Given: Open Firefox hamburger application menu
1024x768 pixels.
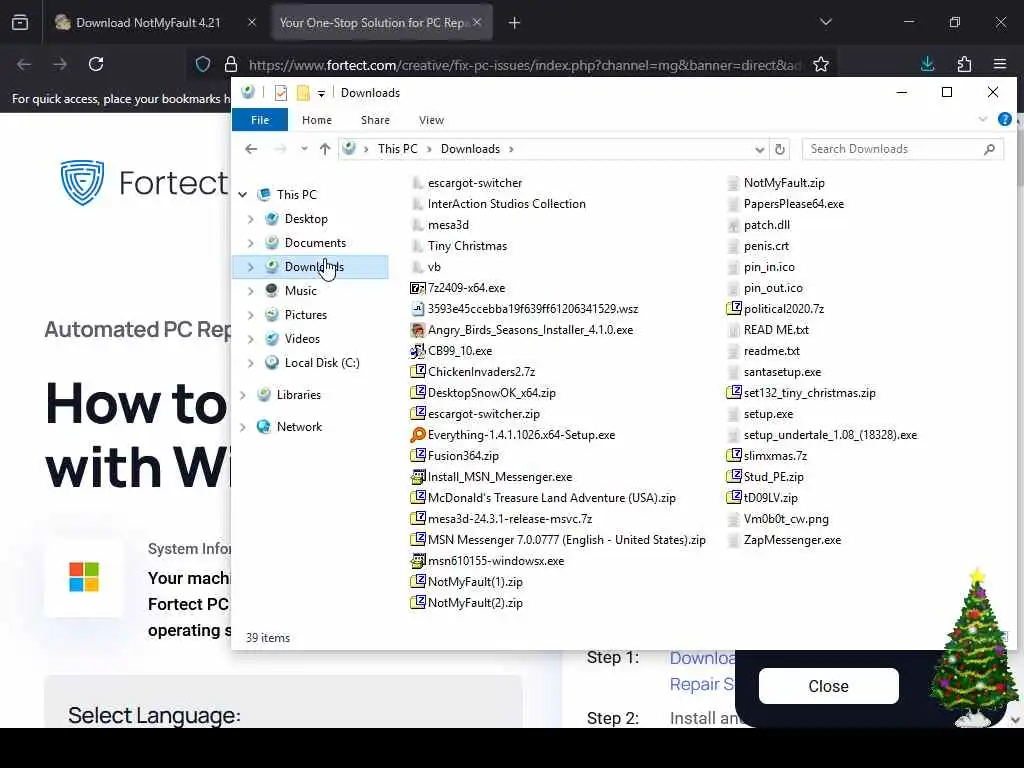Looking at the screenshot, I should tap(1000, 64).
